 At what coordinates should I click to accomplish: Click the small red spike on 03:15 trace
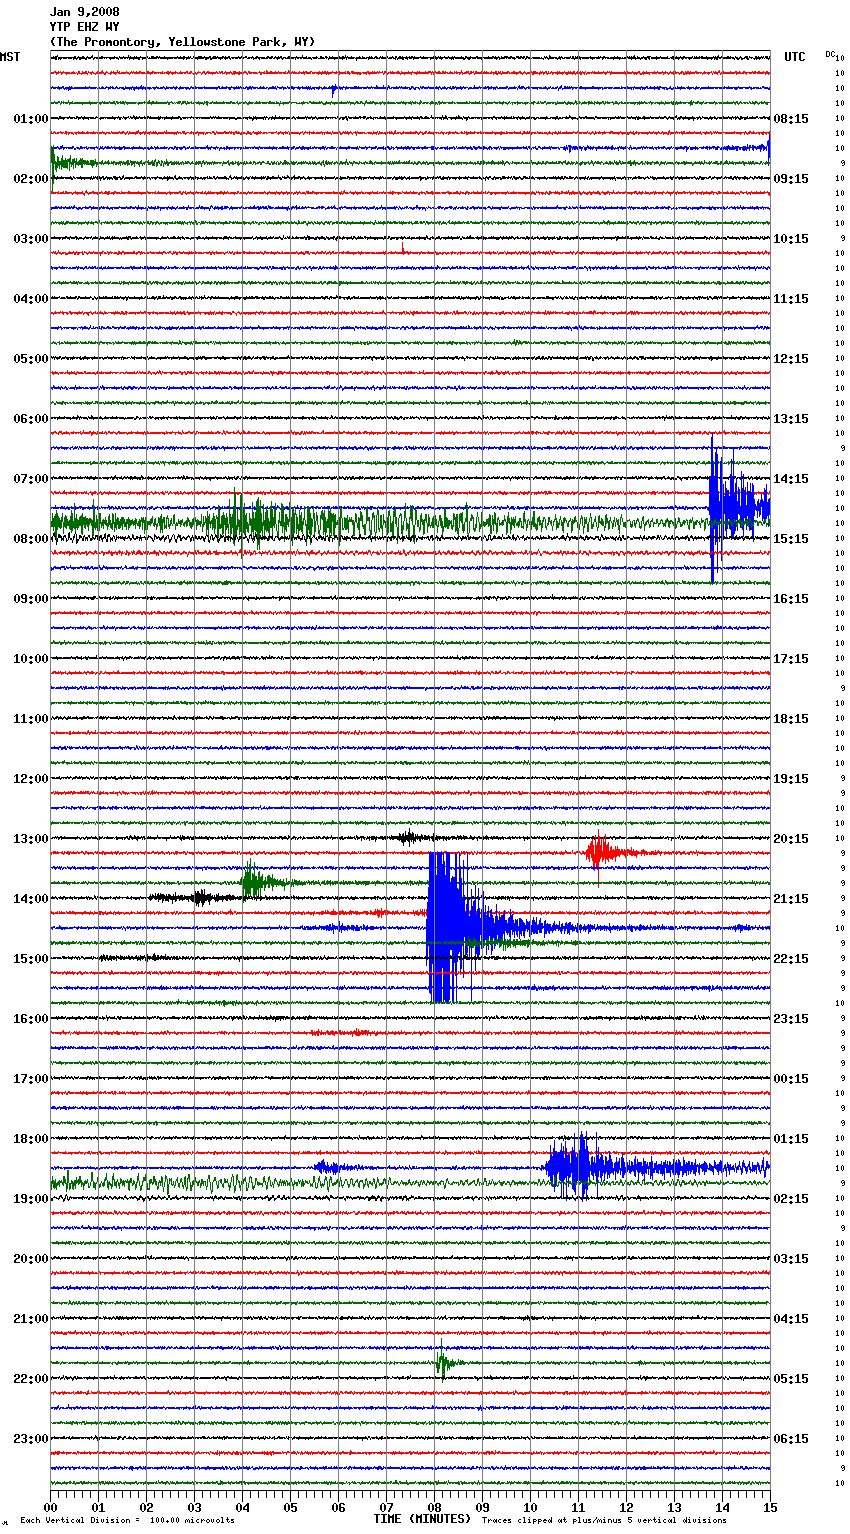402,248
